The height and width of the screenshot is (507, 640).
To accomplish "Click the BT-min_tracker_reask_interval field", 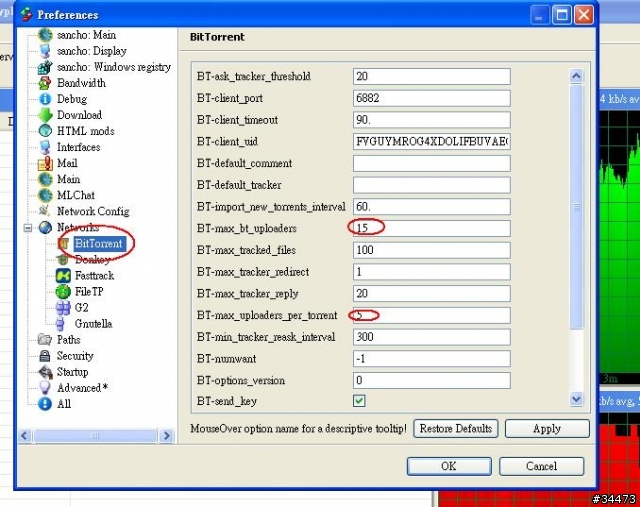I will tap(431, 337).
